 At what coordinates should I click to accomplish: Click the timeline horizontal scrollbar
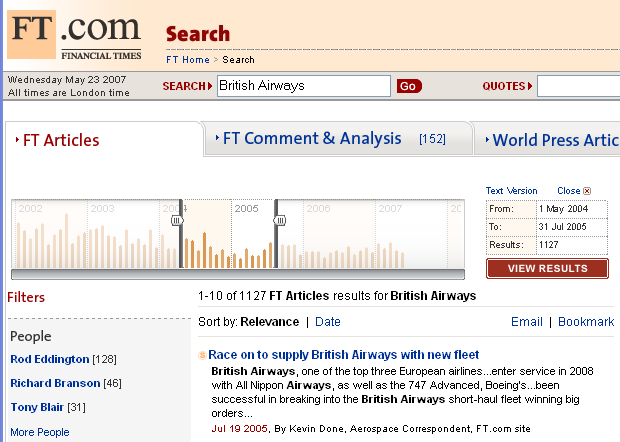click(x=238, y=274)
